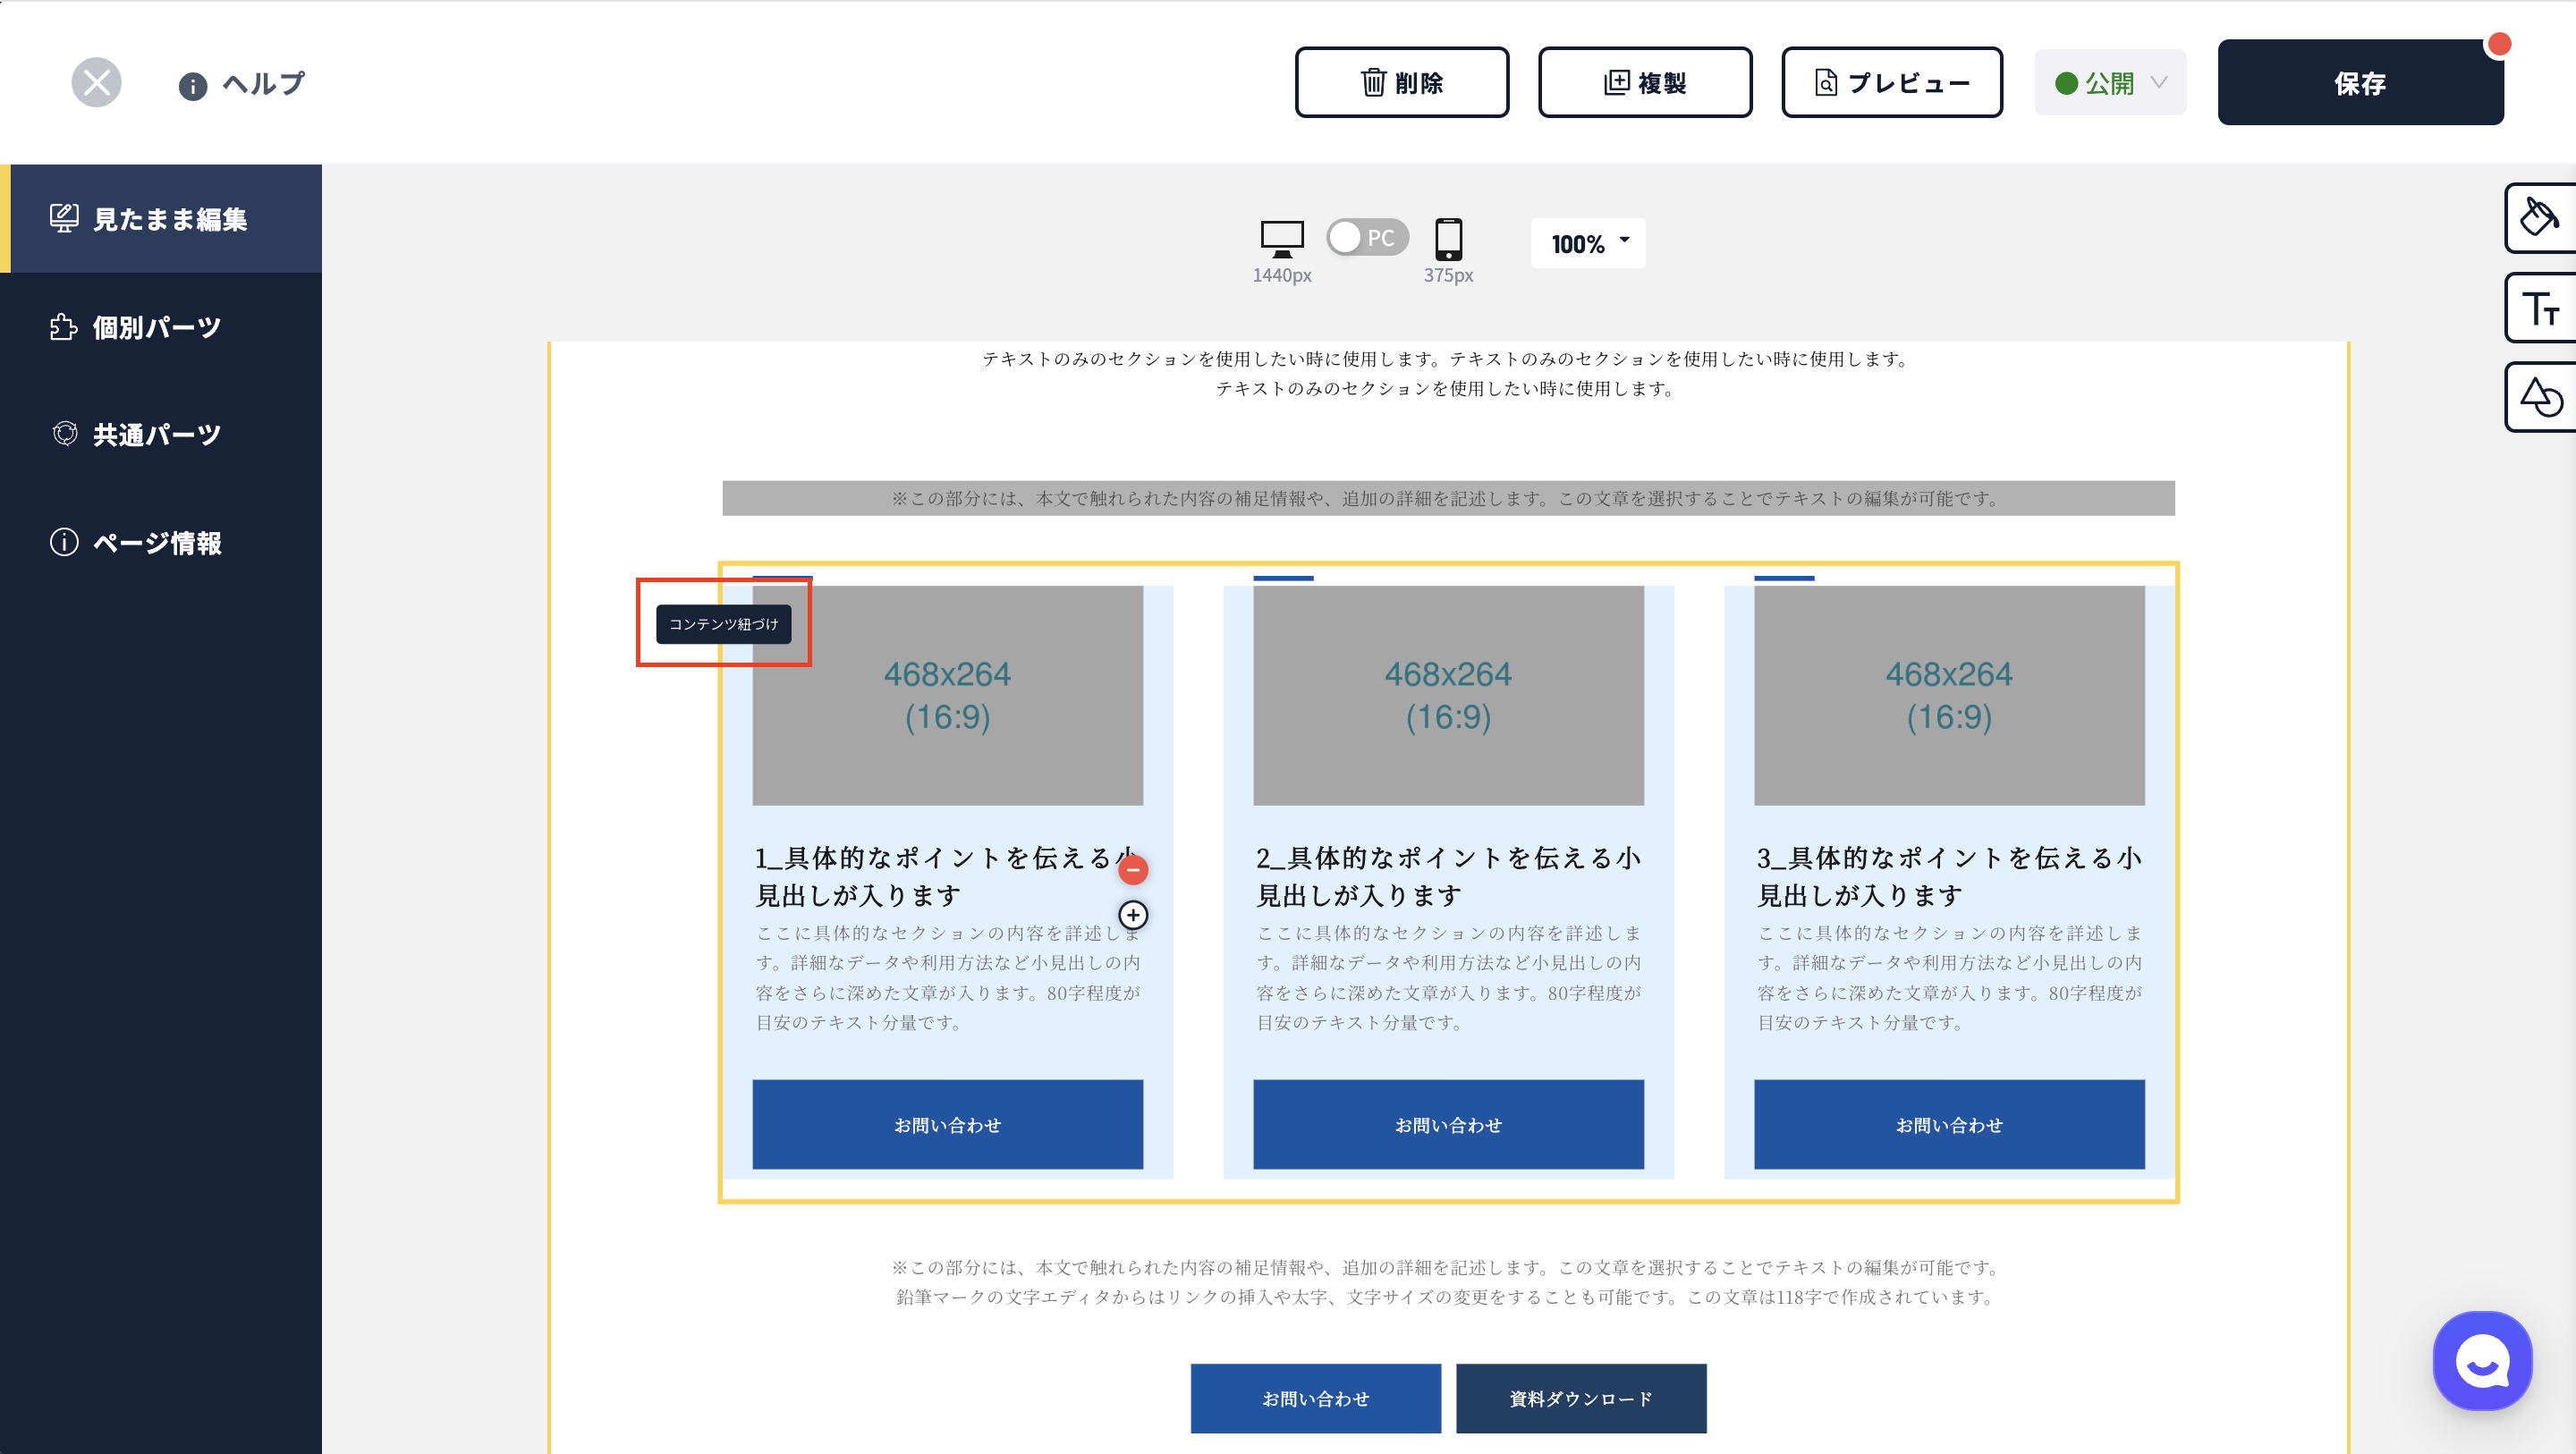Select the 共通パーツ sidebar tab
Viewport: 2576px width, 1454px height.
(x=161, y=434)
